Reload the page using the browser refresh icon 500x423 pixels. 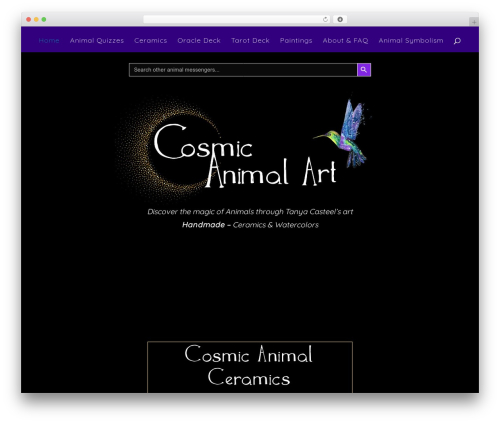tap(325, 19)
